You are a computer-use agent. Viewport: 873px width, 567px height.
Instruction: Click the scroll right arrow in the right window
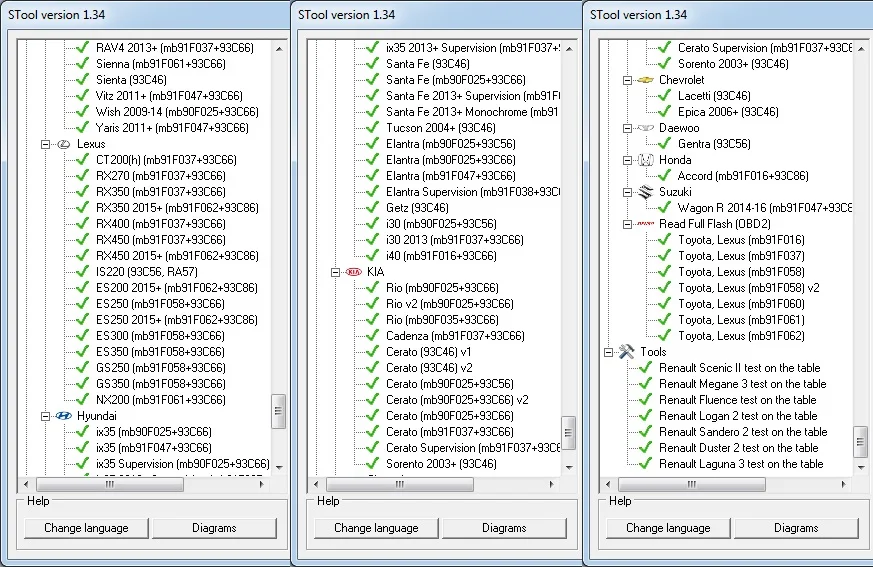pyautogui.click(x=844, y=485)
